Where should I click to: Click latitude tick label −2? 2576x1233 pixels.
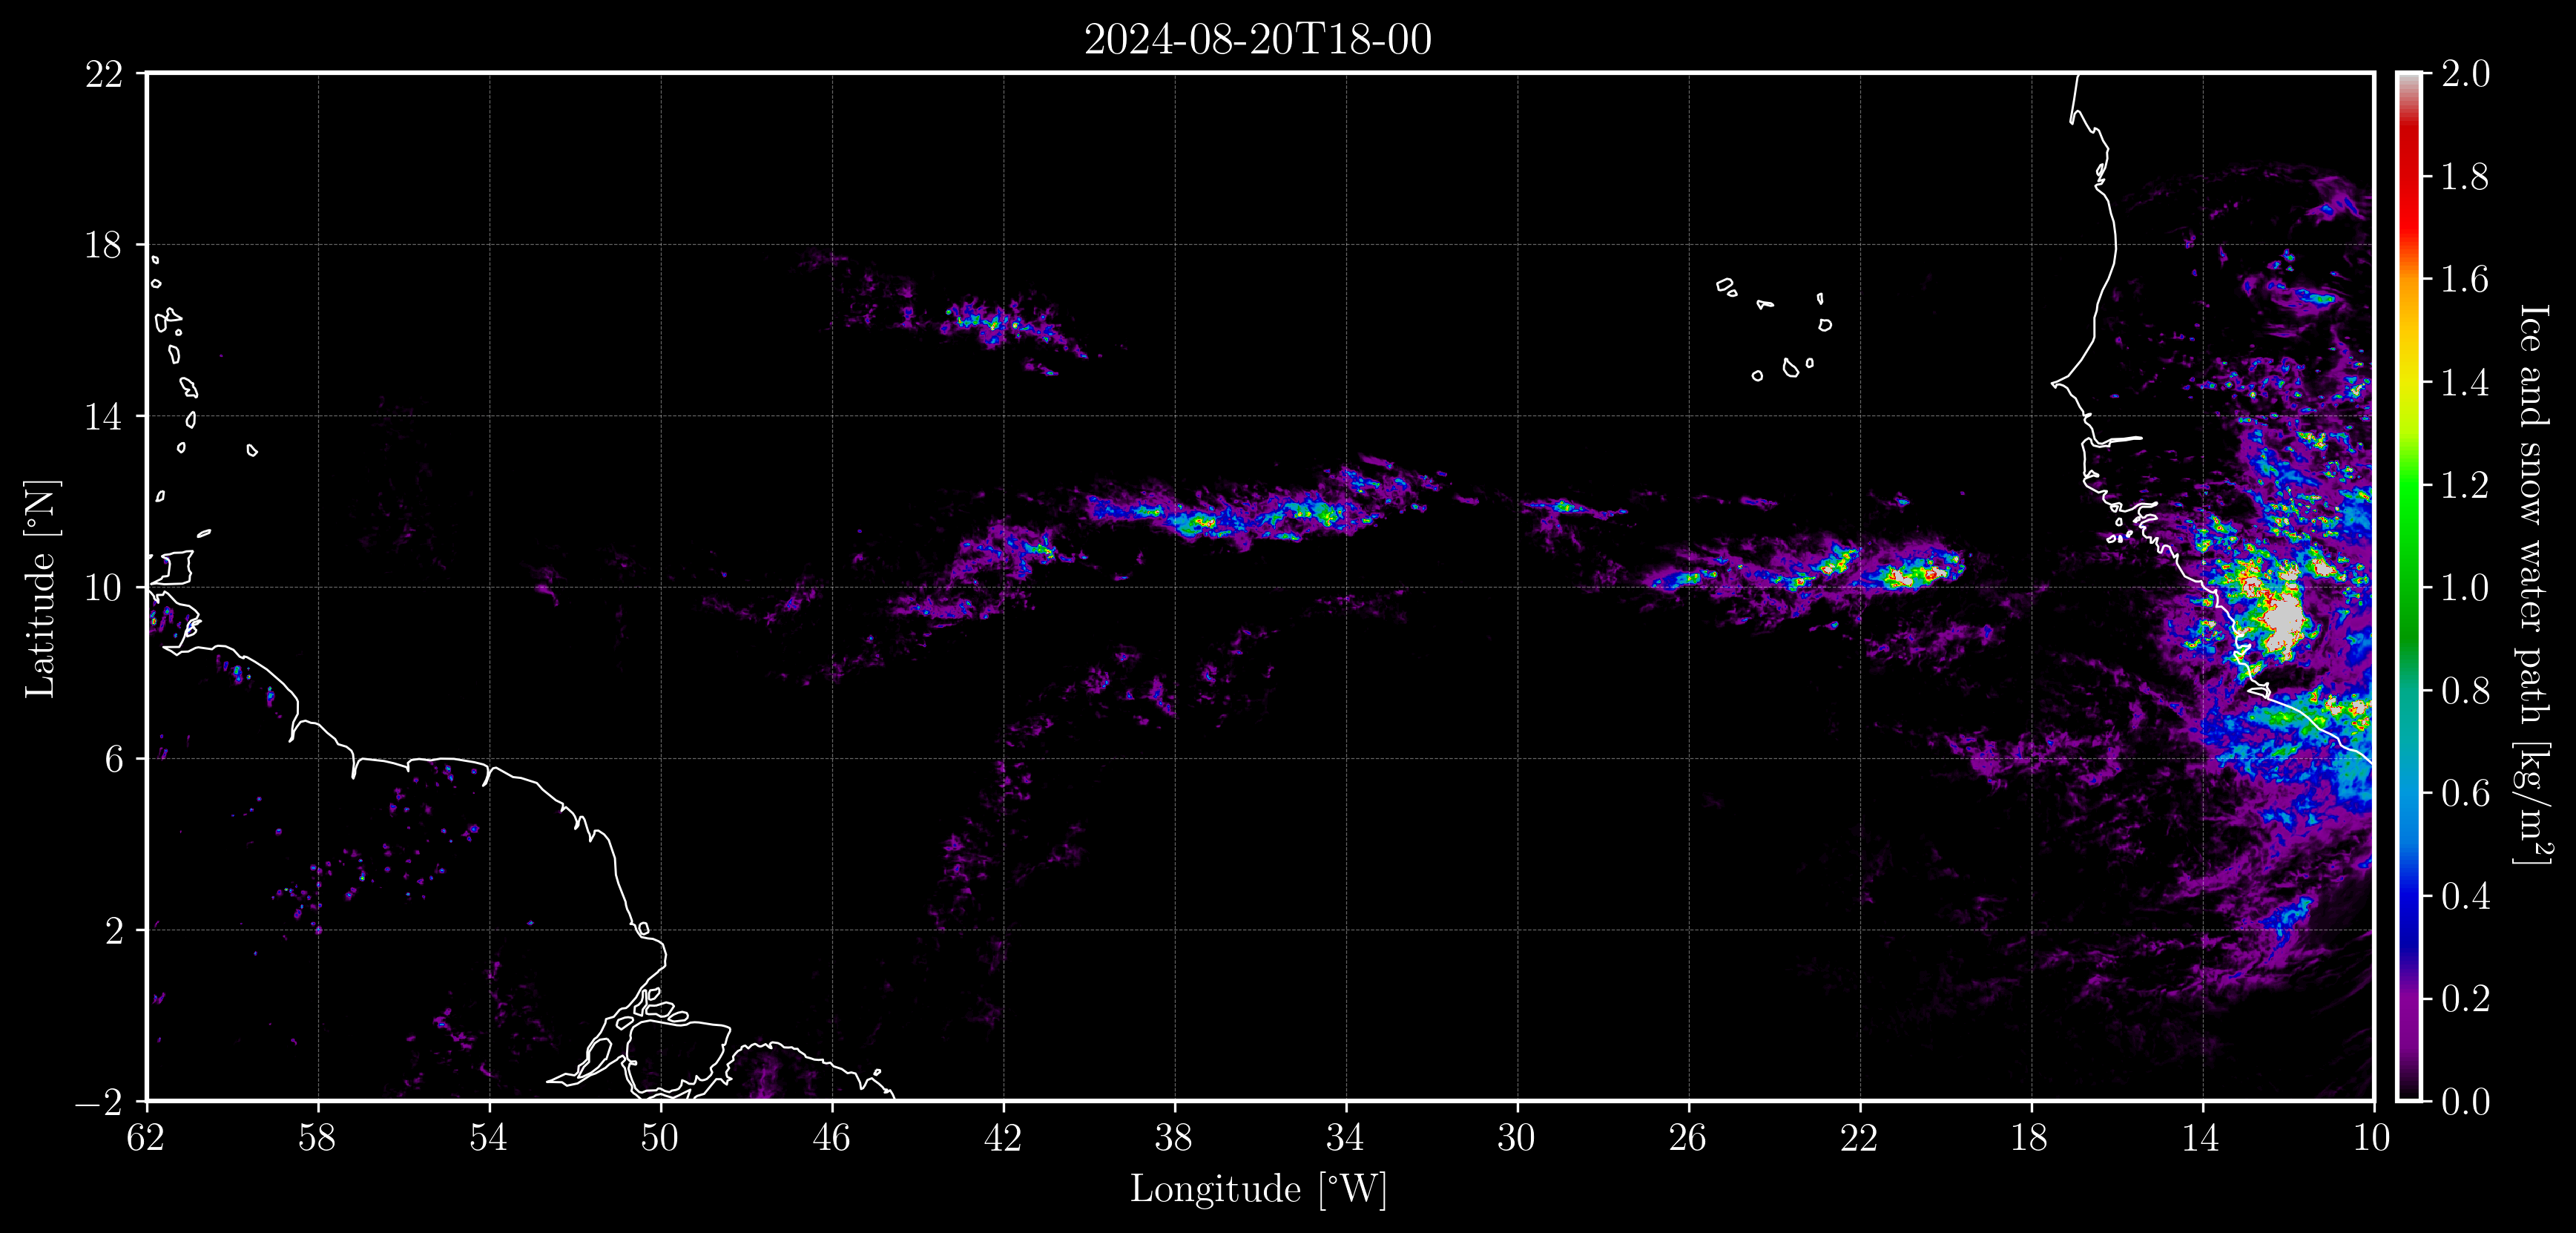[98, 1101]
